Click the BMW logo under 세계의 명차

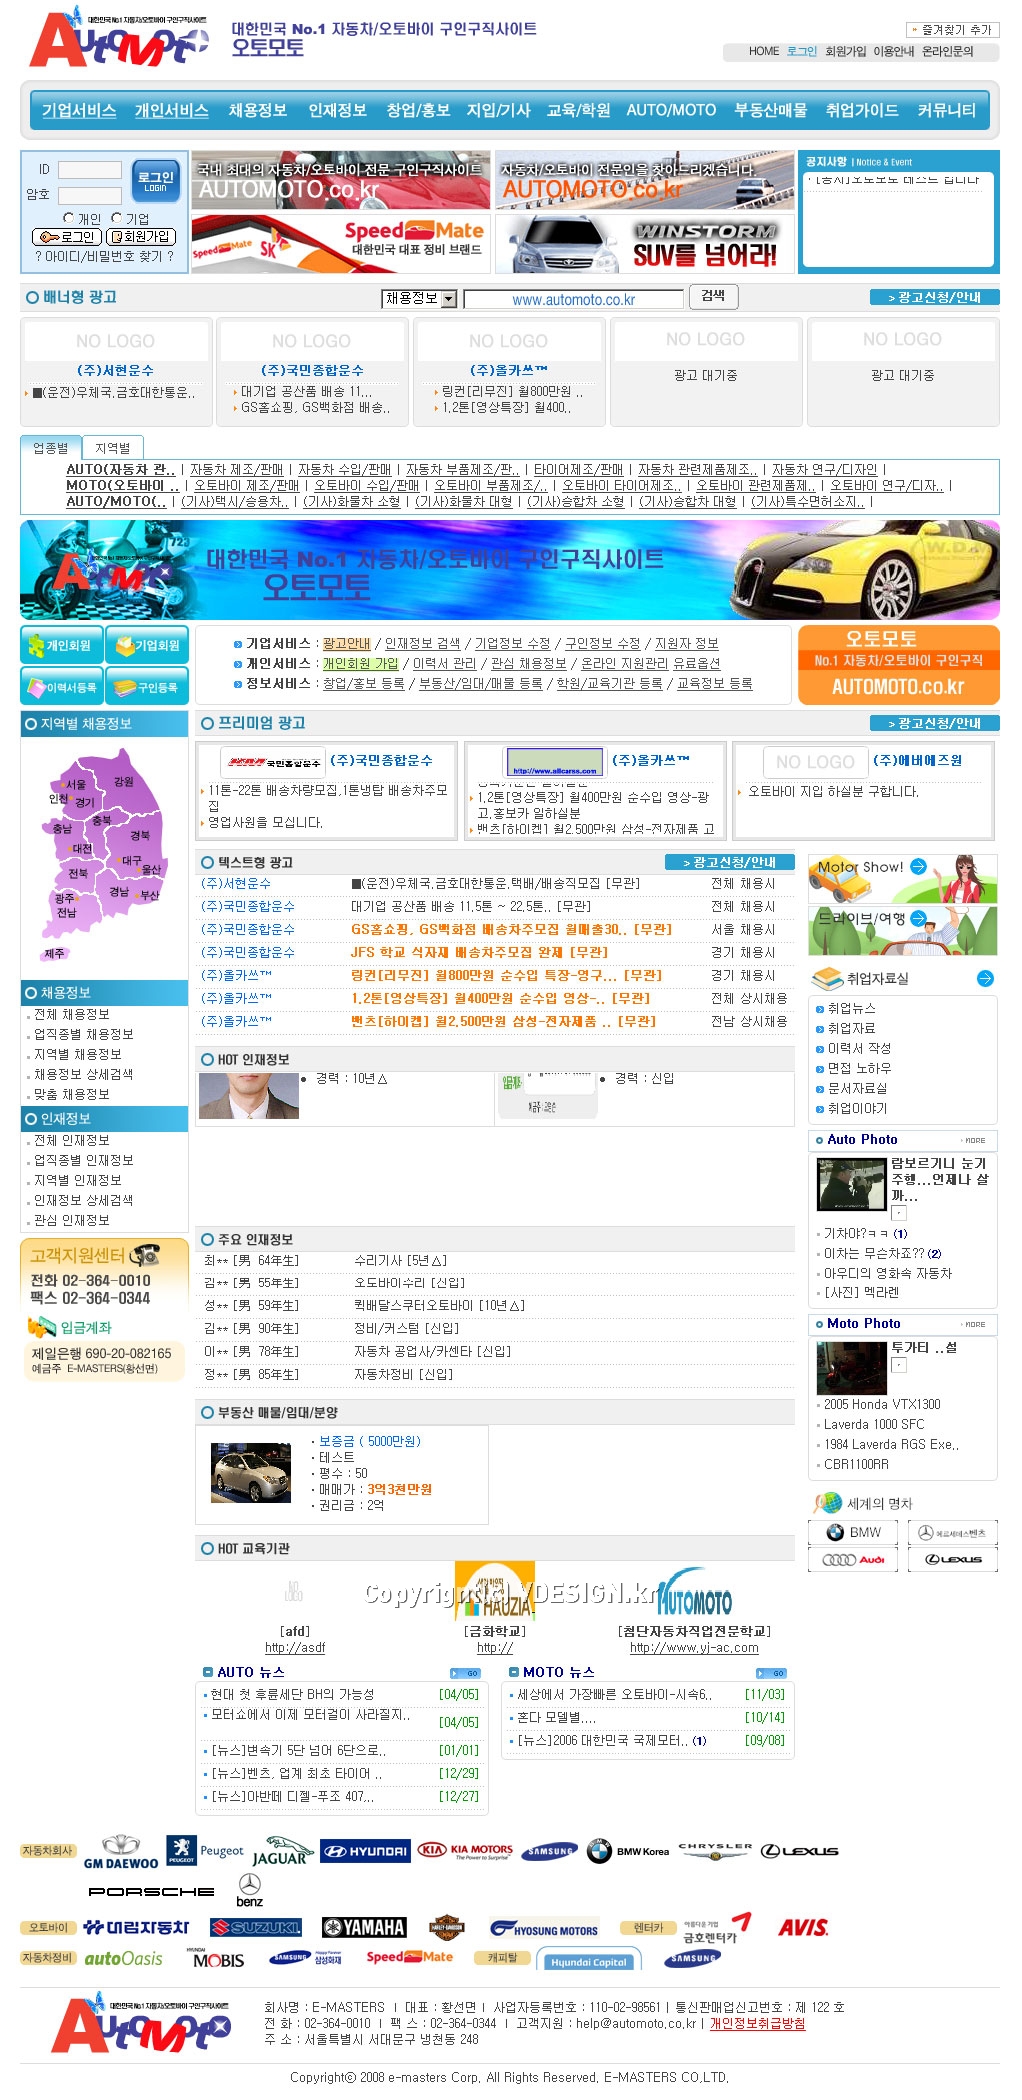[x=853, y=1532]
